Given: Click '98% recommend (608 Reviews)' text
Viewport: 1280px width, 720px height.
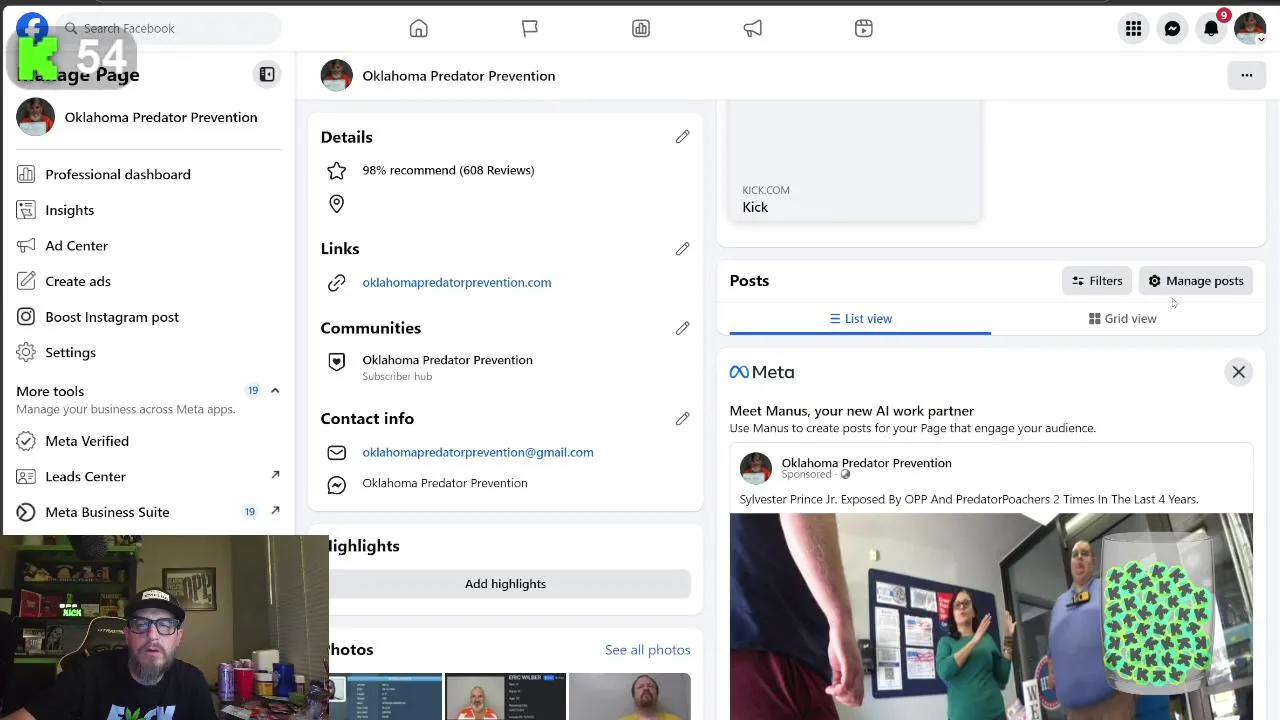Looking at the screenshot, I should [x=448, y=170].
